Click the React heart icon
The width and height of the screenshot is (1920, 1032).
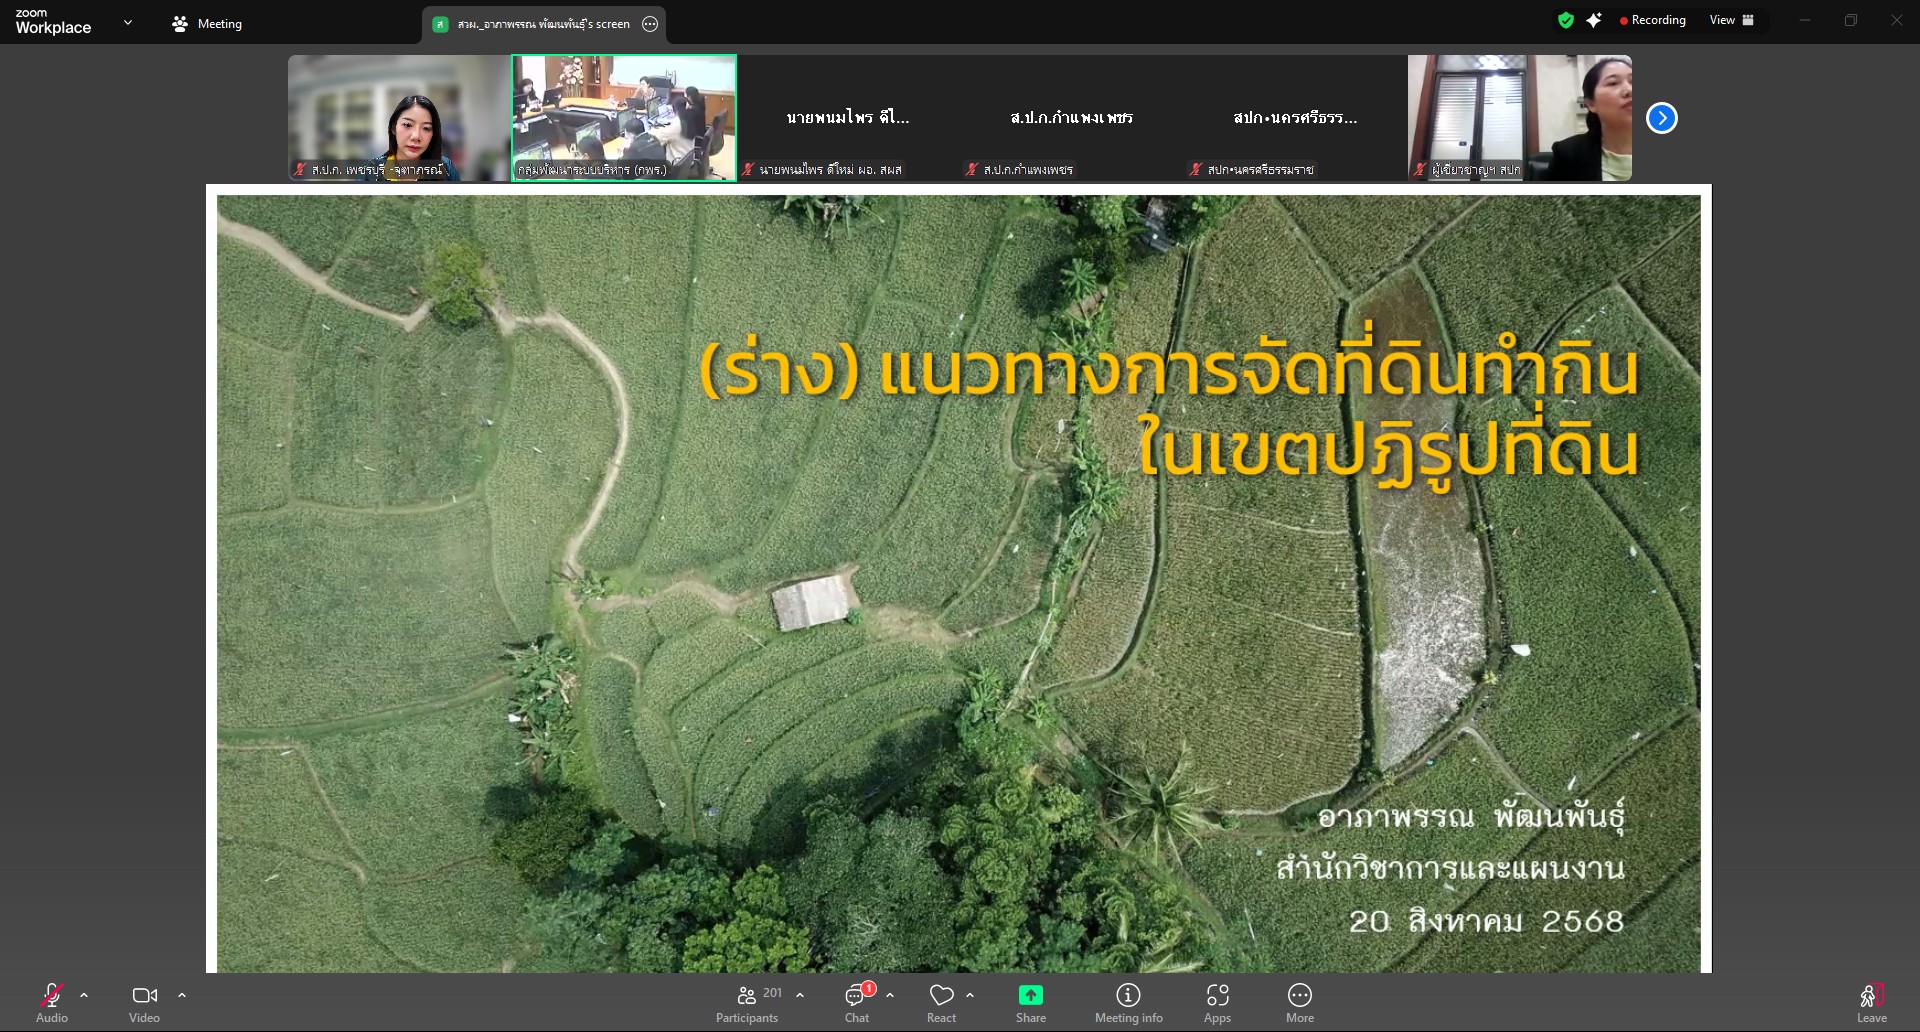[941, 1003]
